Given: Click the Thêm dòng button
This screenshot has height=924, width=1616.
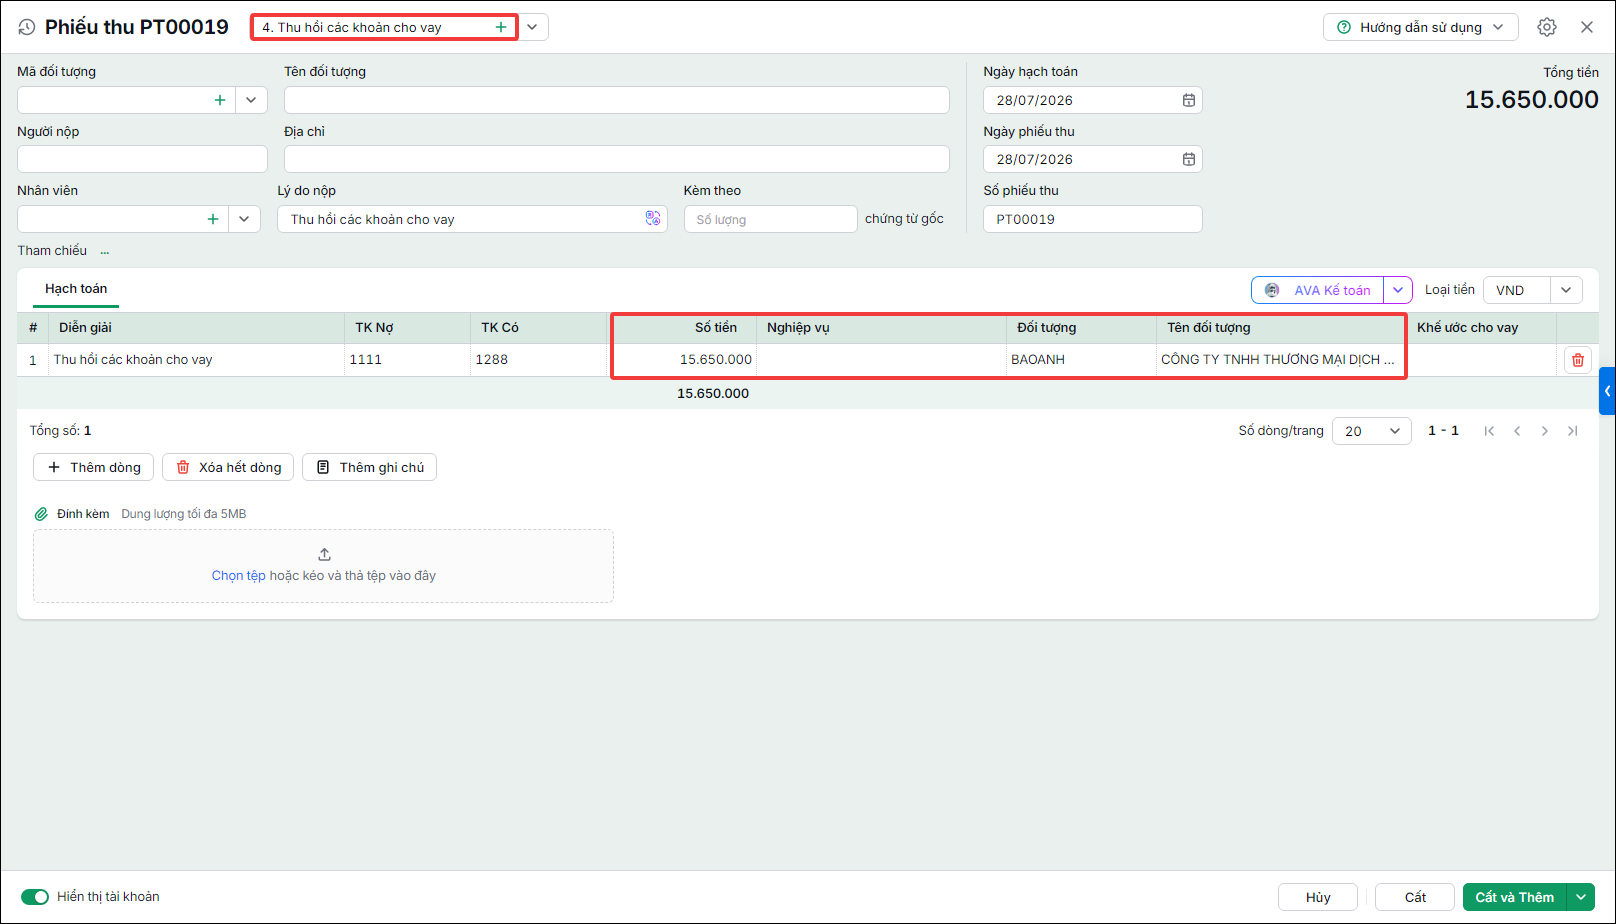Looking at the screenshot, I should click(94, 467).
